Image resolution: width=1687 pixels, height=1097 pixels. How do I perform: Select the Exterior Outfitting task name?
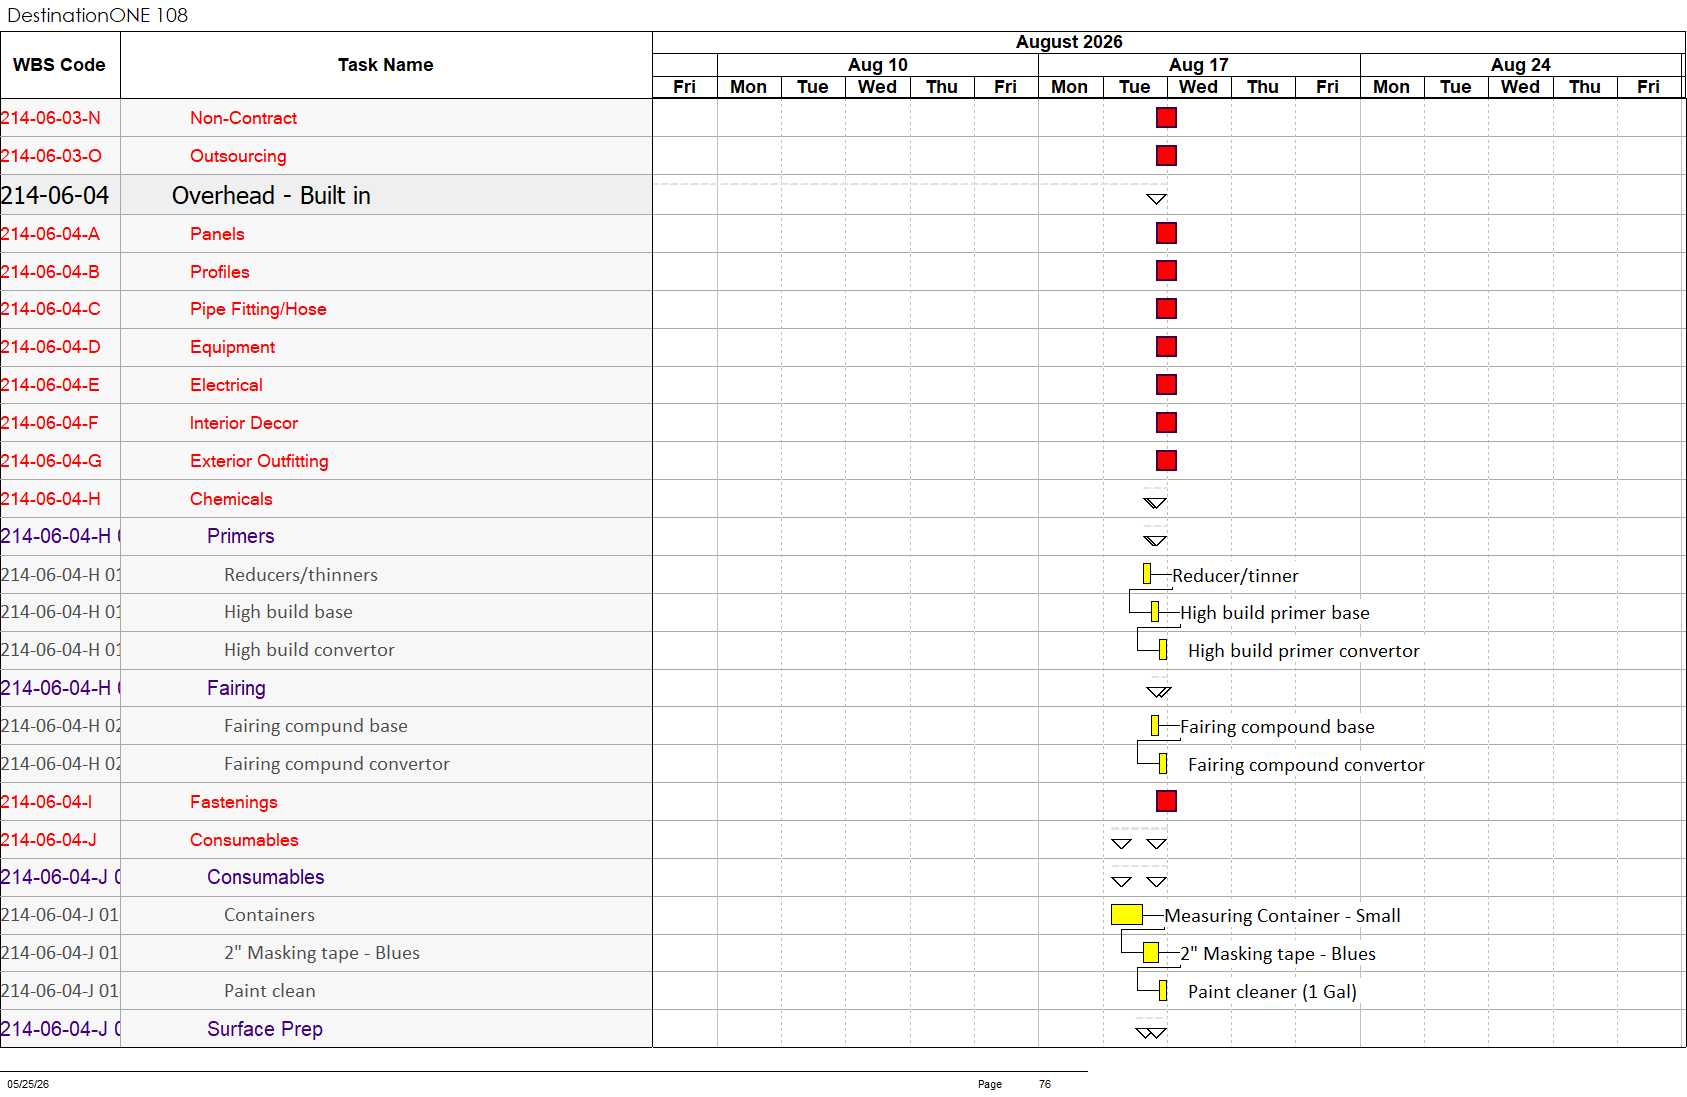[x=259, y=461]
